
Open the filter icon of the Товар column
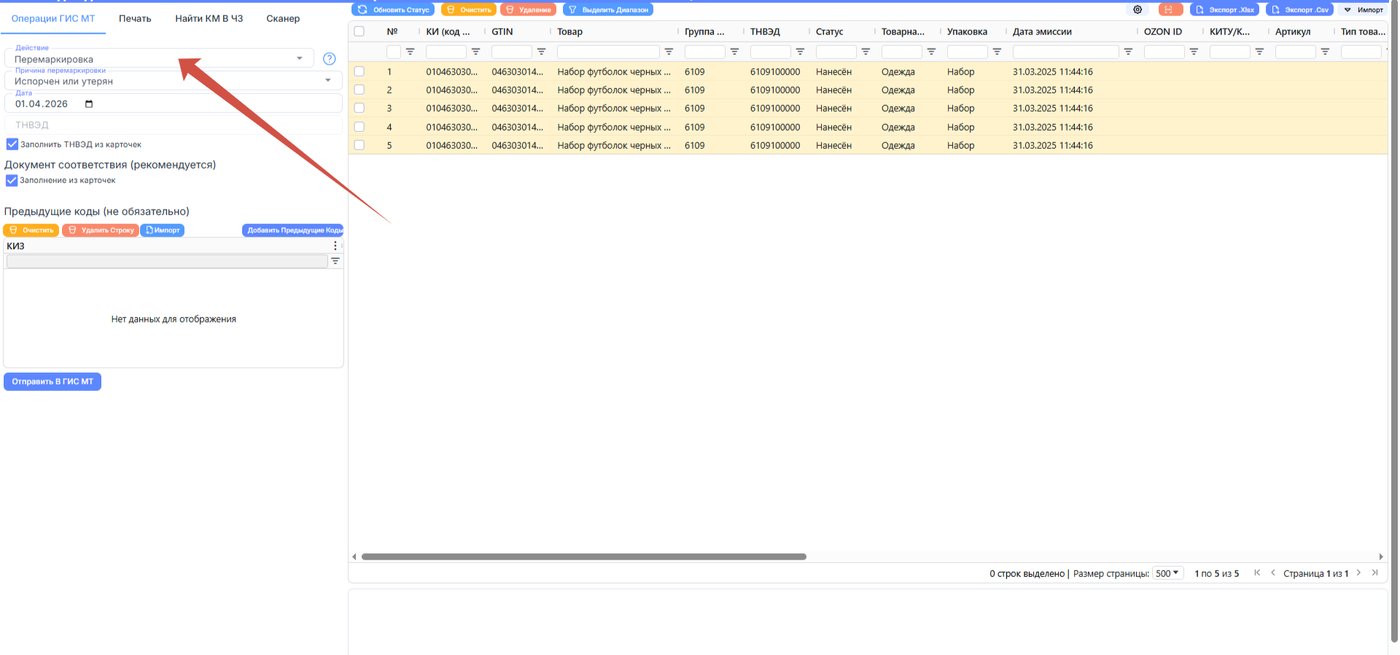[x=669, y=52]
